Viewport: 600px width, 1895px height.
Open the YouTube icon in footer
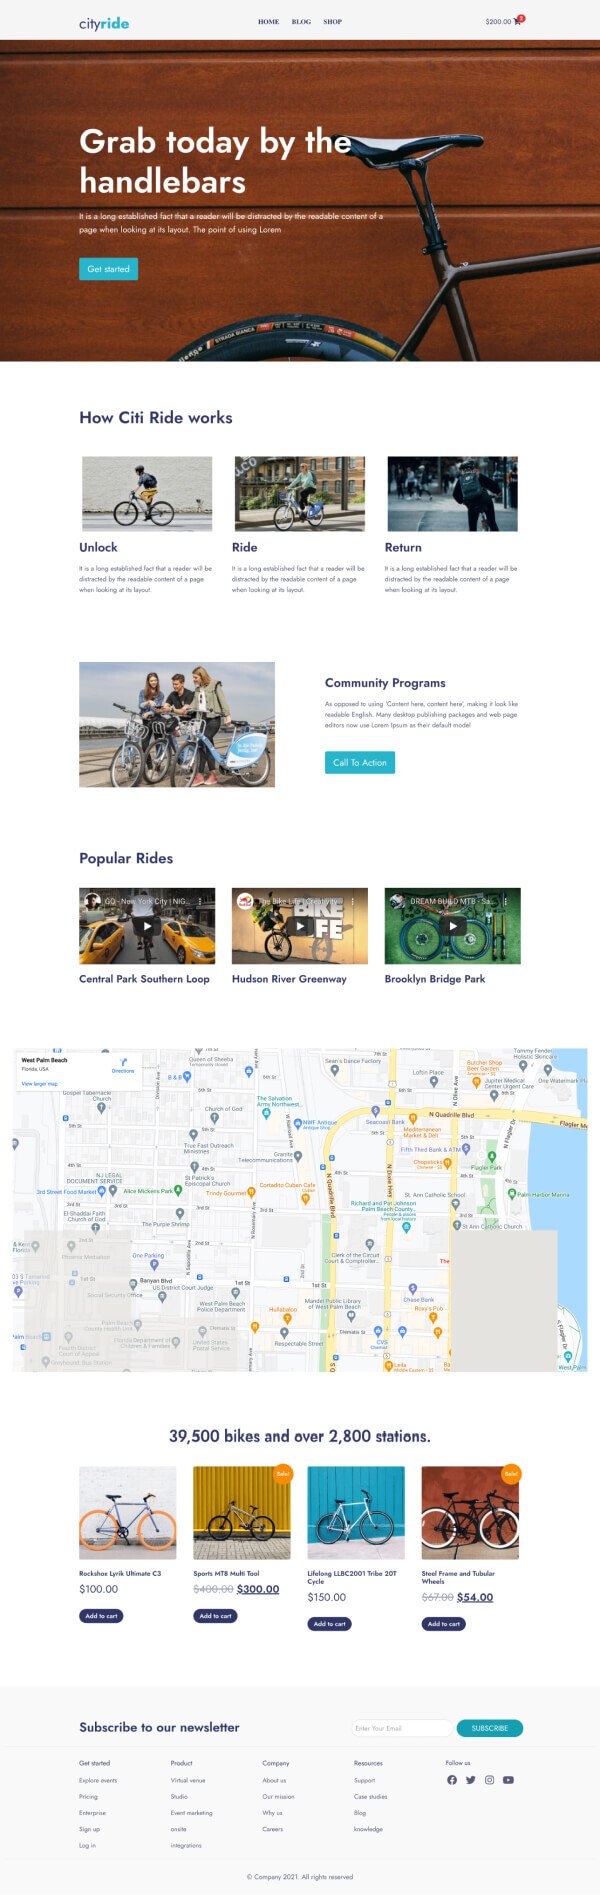(x=508, y=1780)
